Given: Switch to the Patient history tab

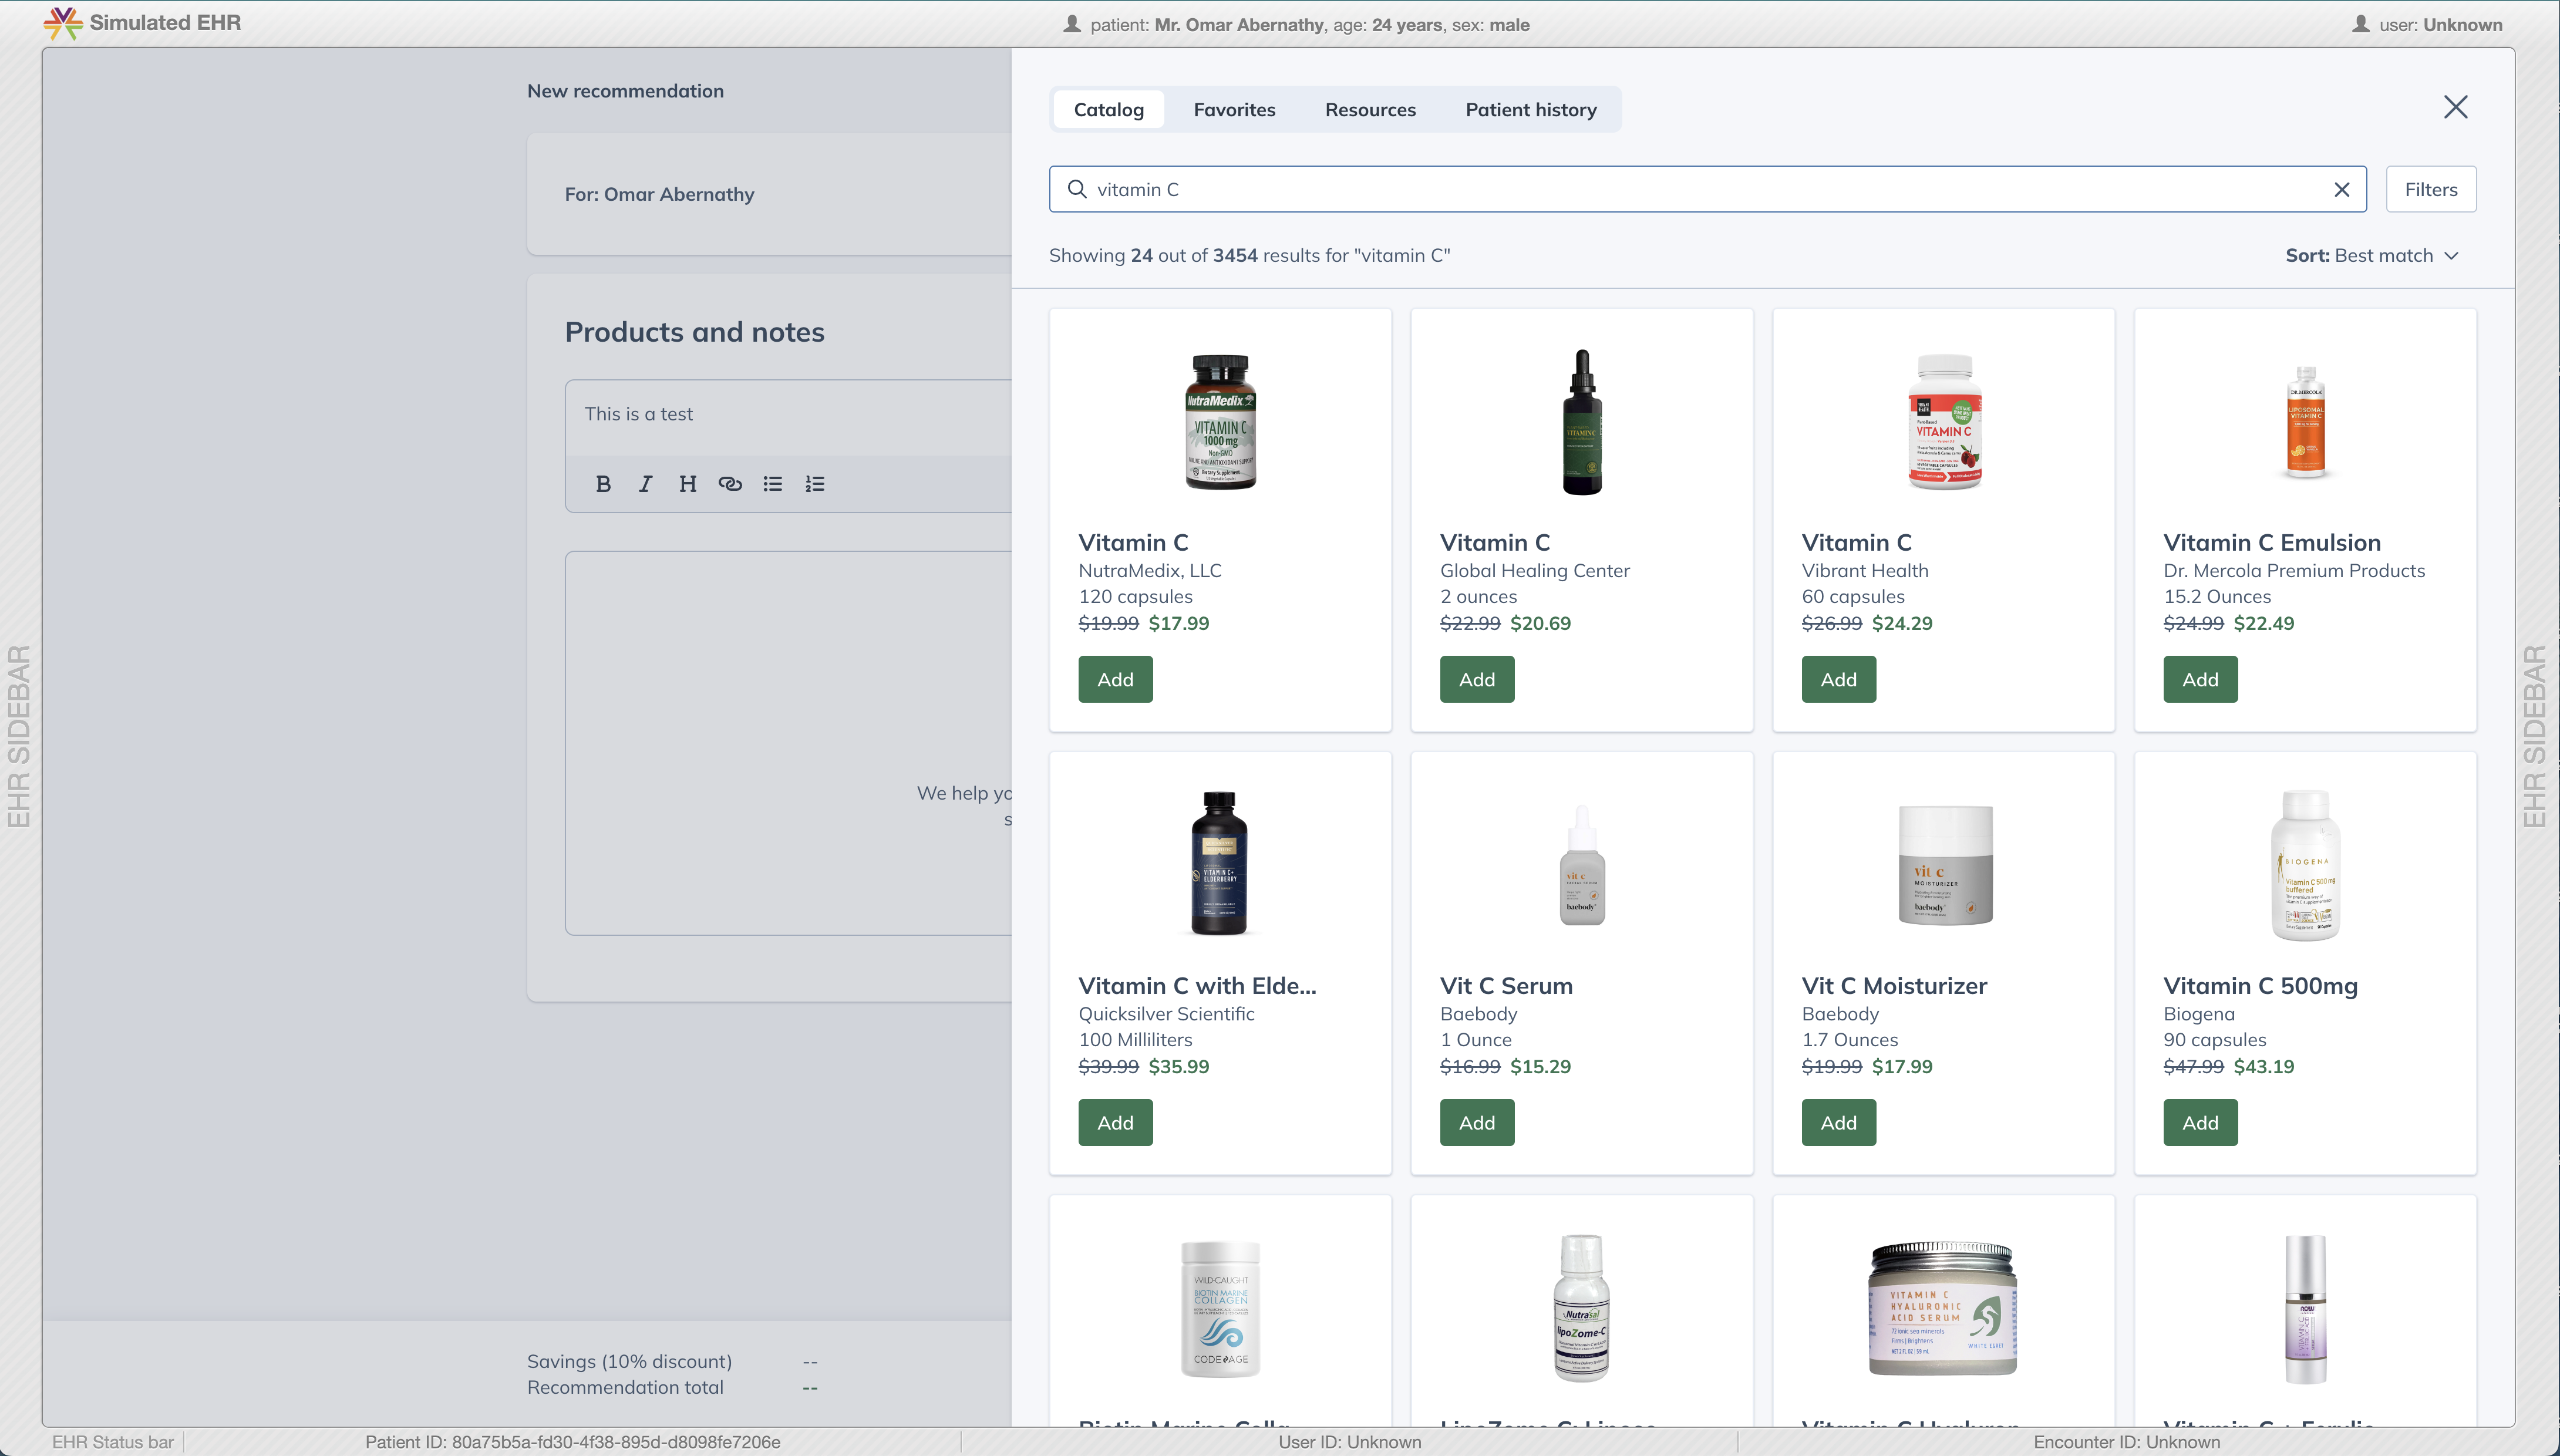Looking at the screenshot, I should click(1531, 109).
